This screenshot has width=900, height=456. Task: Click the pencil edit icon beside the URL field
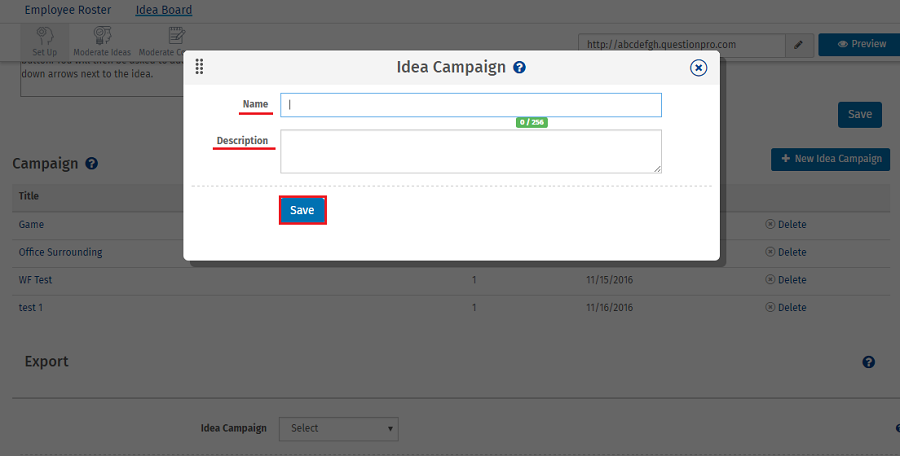click(798, 45)
